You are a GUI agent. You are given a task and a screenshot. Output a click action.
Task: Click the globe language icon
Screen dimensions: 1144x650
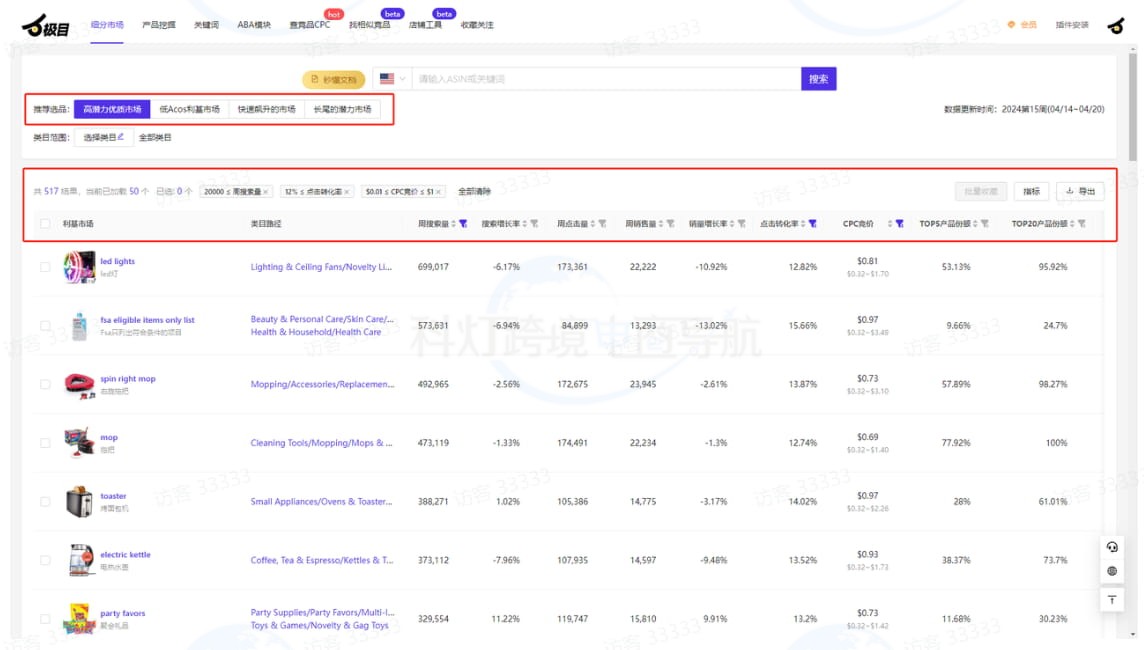click(x=1112, y=572)
